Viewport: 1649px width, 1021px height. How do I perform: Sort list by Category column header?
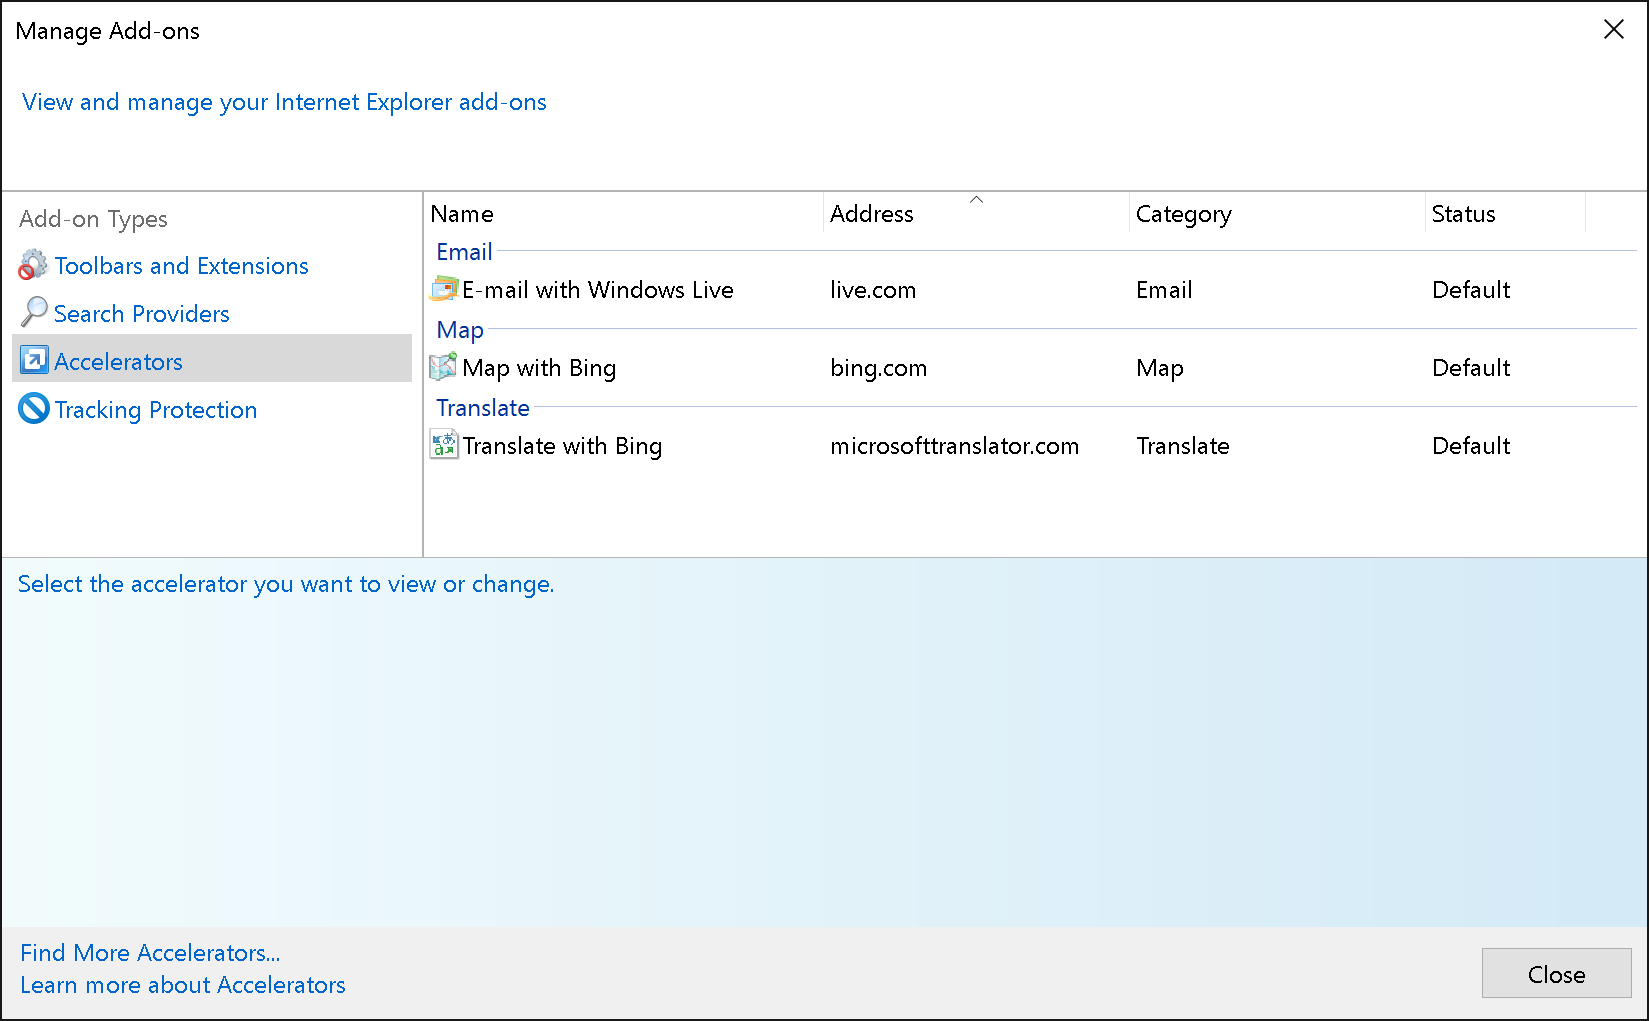(1278, 214)
